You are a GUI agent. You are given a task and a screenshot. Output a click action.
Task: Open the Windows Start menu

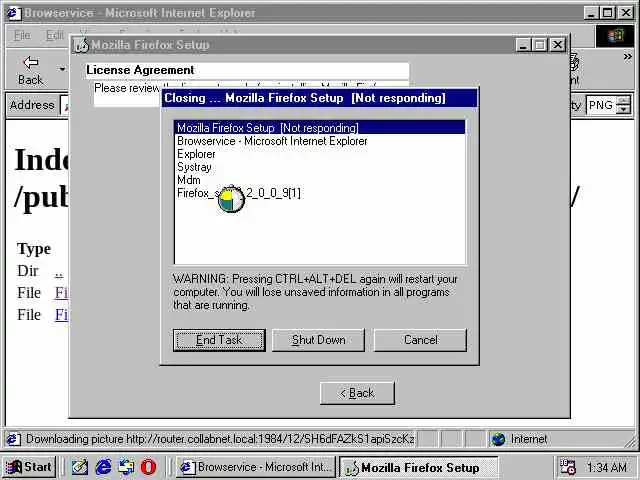coord(29,467)
